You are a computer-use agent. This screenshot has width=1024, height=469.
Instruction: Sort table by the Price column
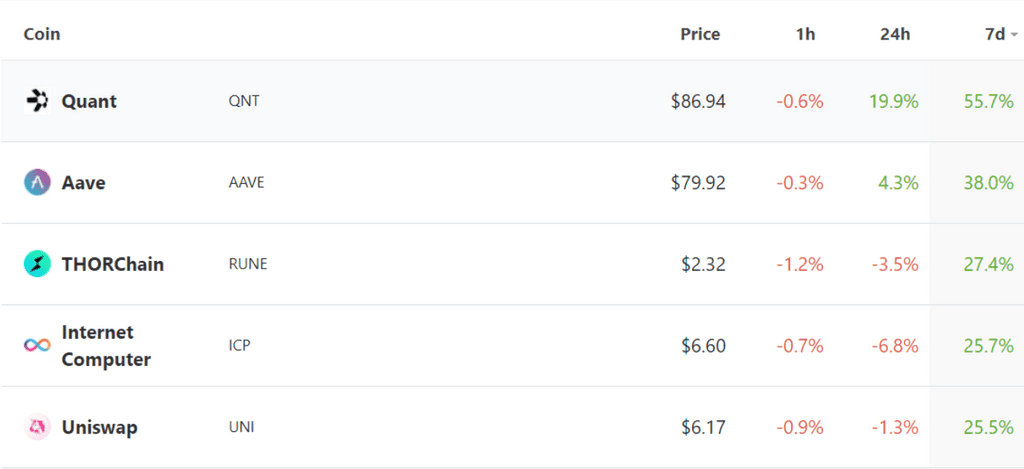pos(700,34)
